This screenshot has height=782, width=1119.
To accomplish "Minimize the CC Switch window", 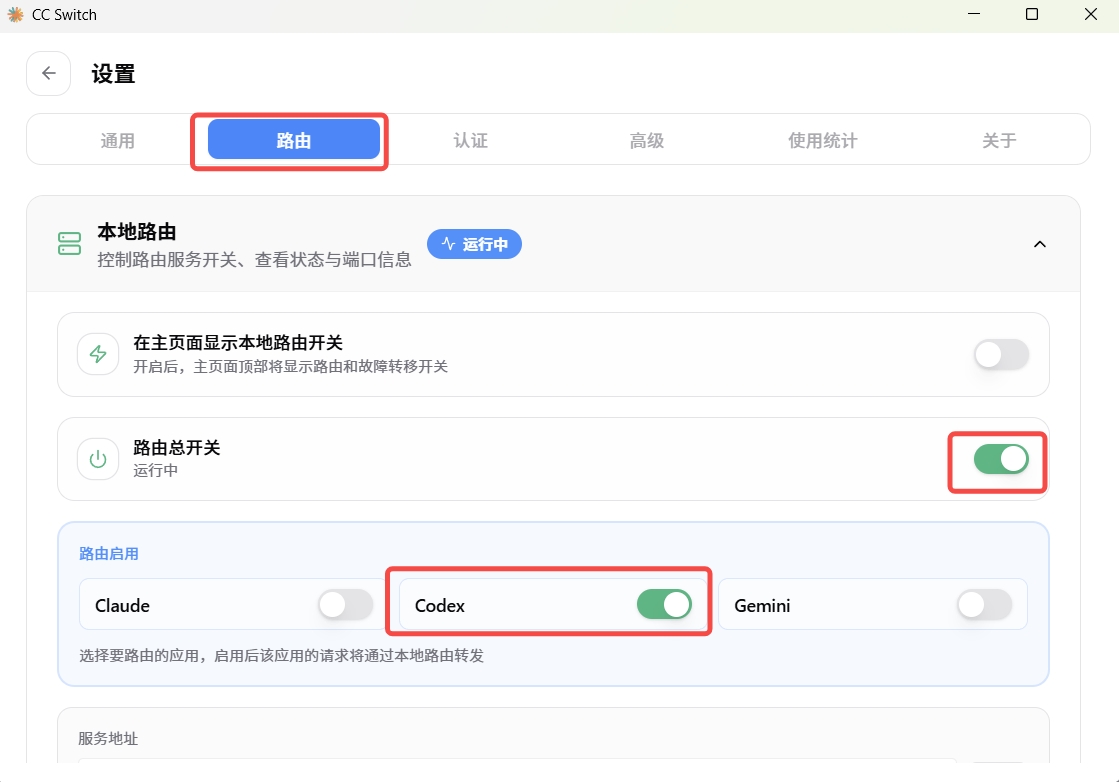I will 974,14.
